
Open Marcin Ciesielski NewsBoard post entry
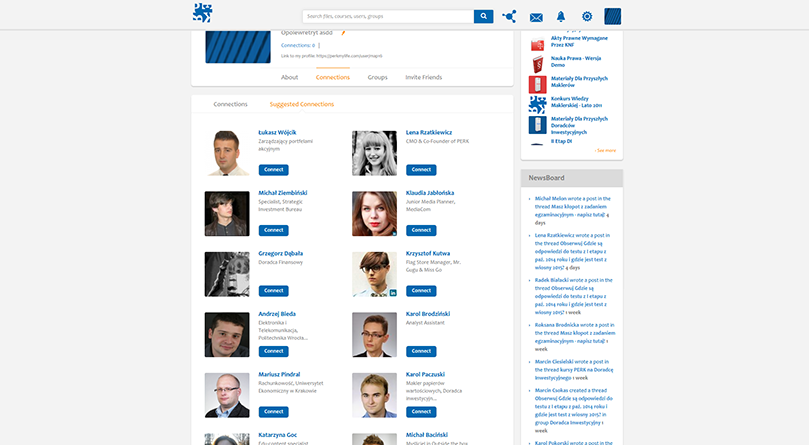click(574, 370)
